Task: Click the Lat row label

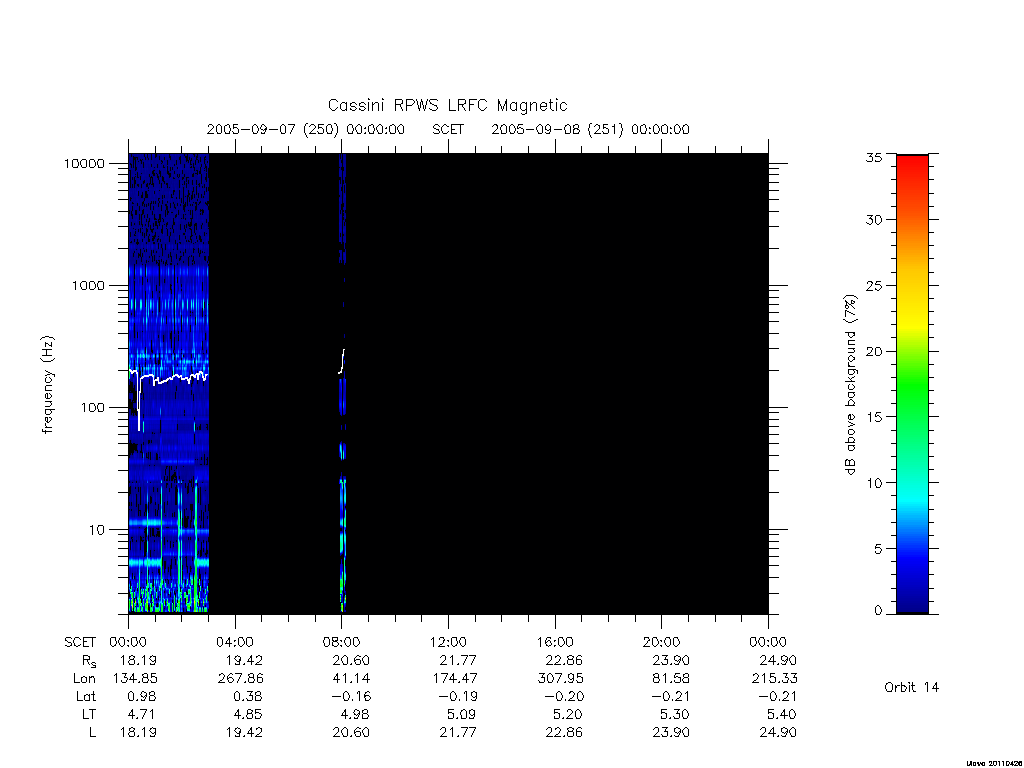Action: click(86, 696)
